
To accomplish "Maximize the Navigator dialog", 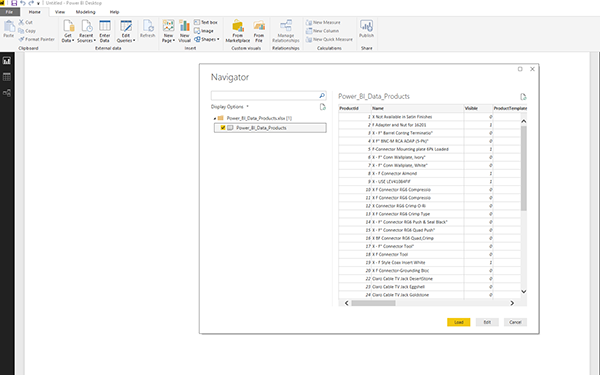I will click(520, 69).
